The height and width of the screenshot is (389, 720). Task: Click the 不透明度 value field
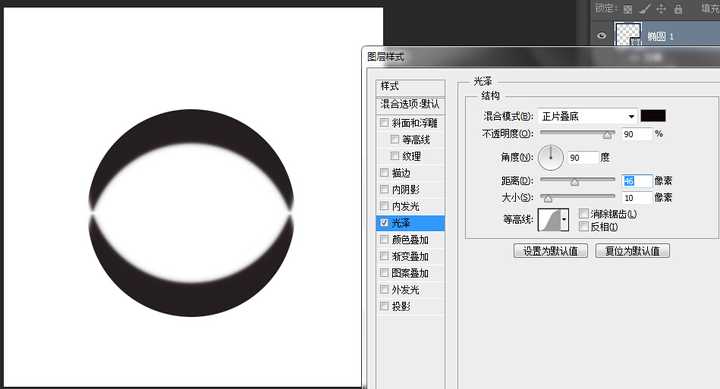point(637,134)
